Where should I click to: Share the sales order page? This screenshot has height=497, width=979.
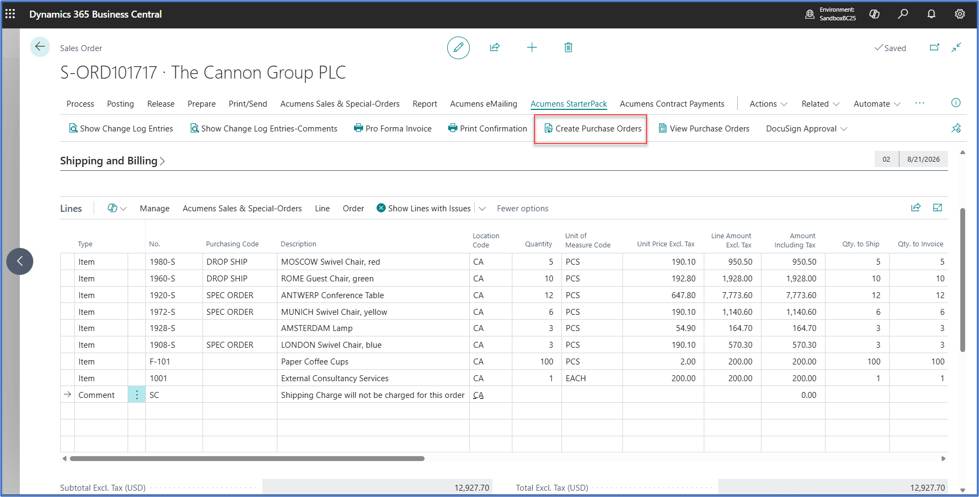pyautogui.click(x=494, y=47)
